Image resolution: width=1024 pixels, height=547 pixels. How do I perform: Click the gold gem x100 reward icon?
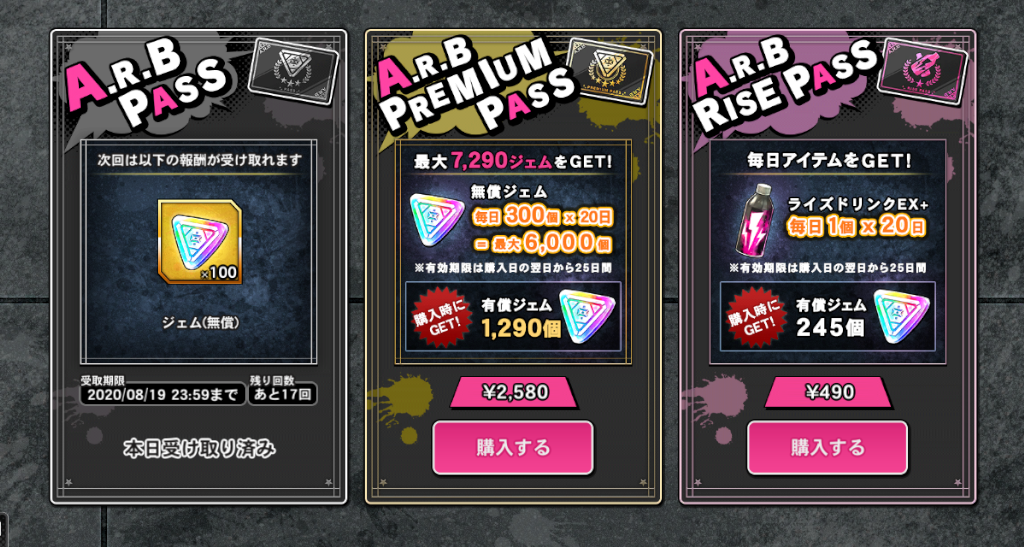(200, 242)
